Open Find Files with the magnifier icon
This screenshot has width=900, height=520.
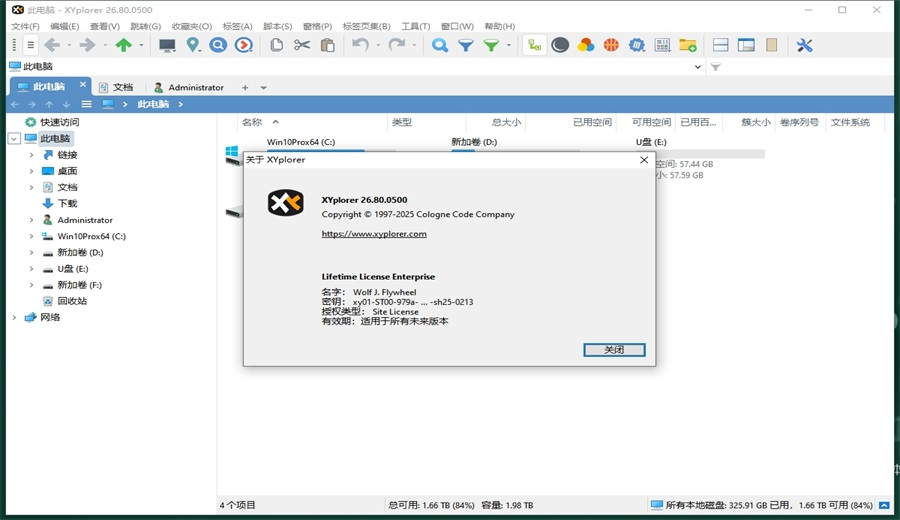440,45
